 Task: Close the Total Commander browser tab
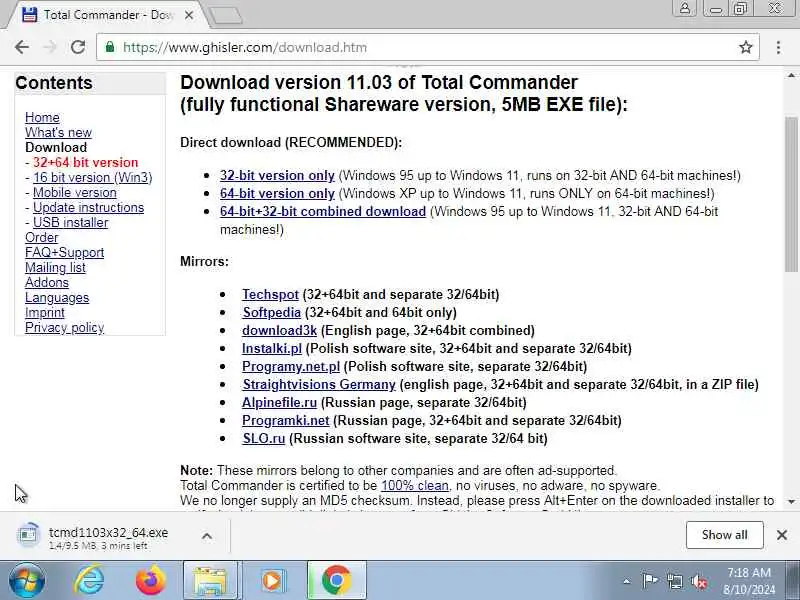[189, 15]
